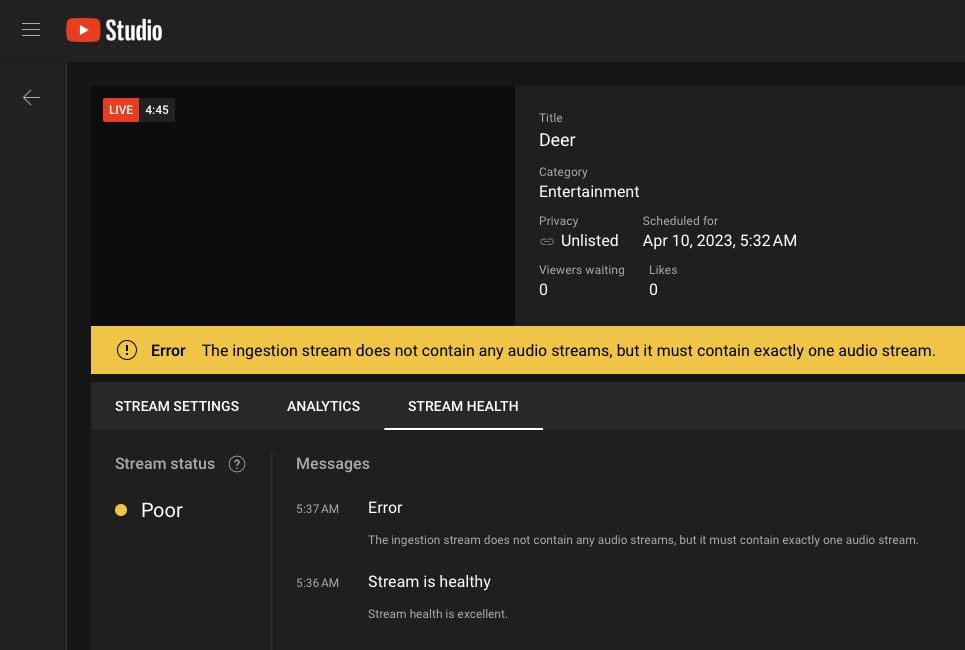Viewport: 965px width, 650px height.
Task: Open the Stream status help icon
Action: (237, 464)
